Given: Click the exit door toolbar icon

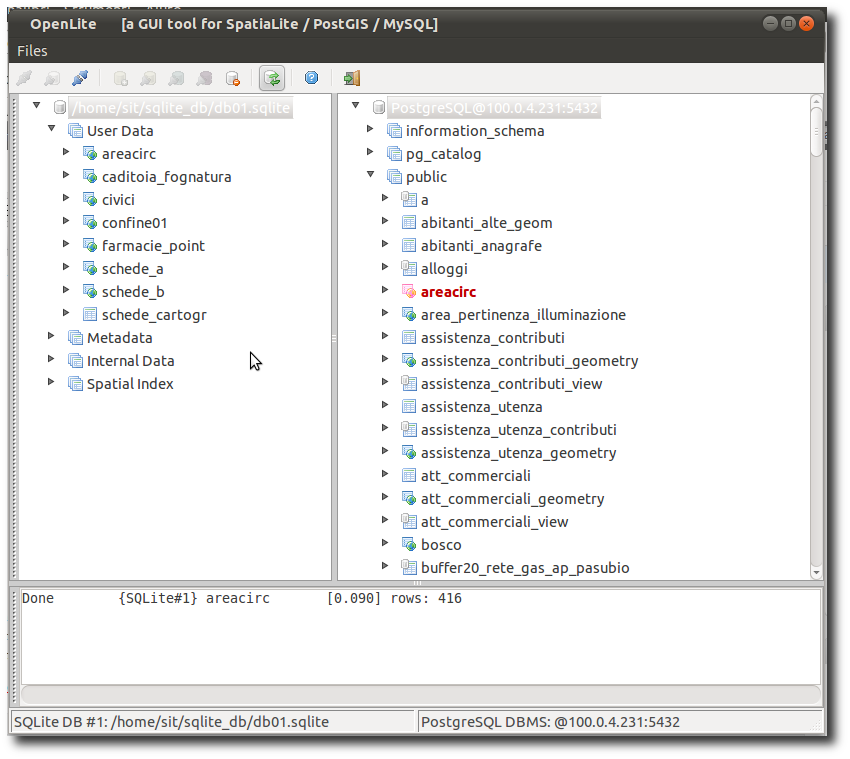Looking at the screenshot, I should pyautogui.click(x=351, y=78).
